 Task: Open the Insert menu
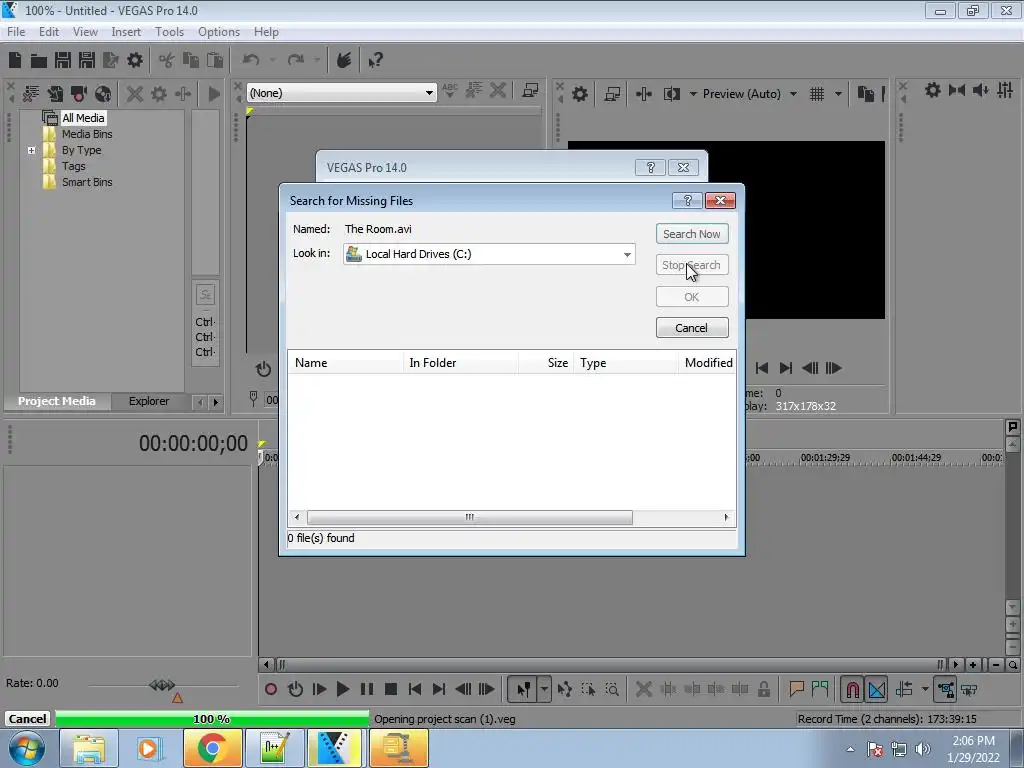(x=126, y=31)
